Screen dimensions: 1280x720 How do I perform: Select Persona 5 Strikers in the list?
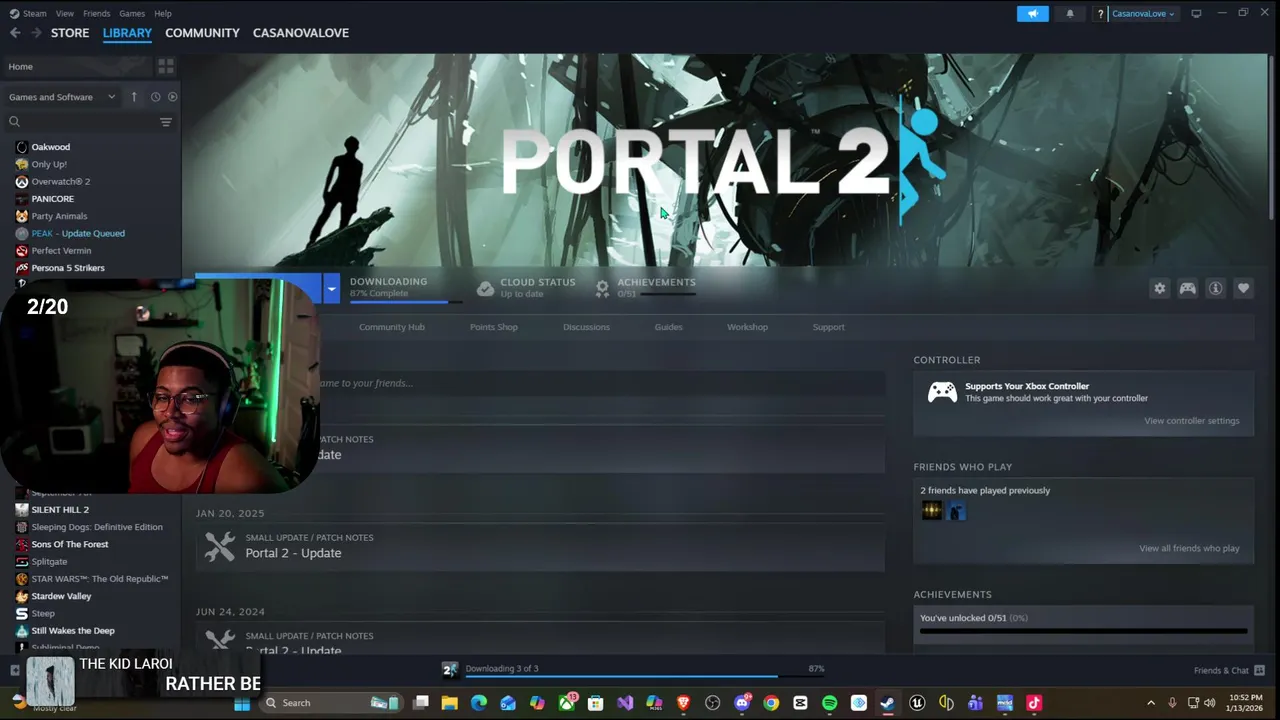[x=68, y=268]
